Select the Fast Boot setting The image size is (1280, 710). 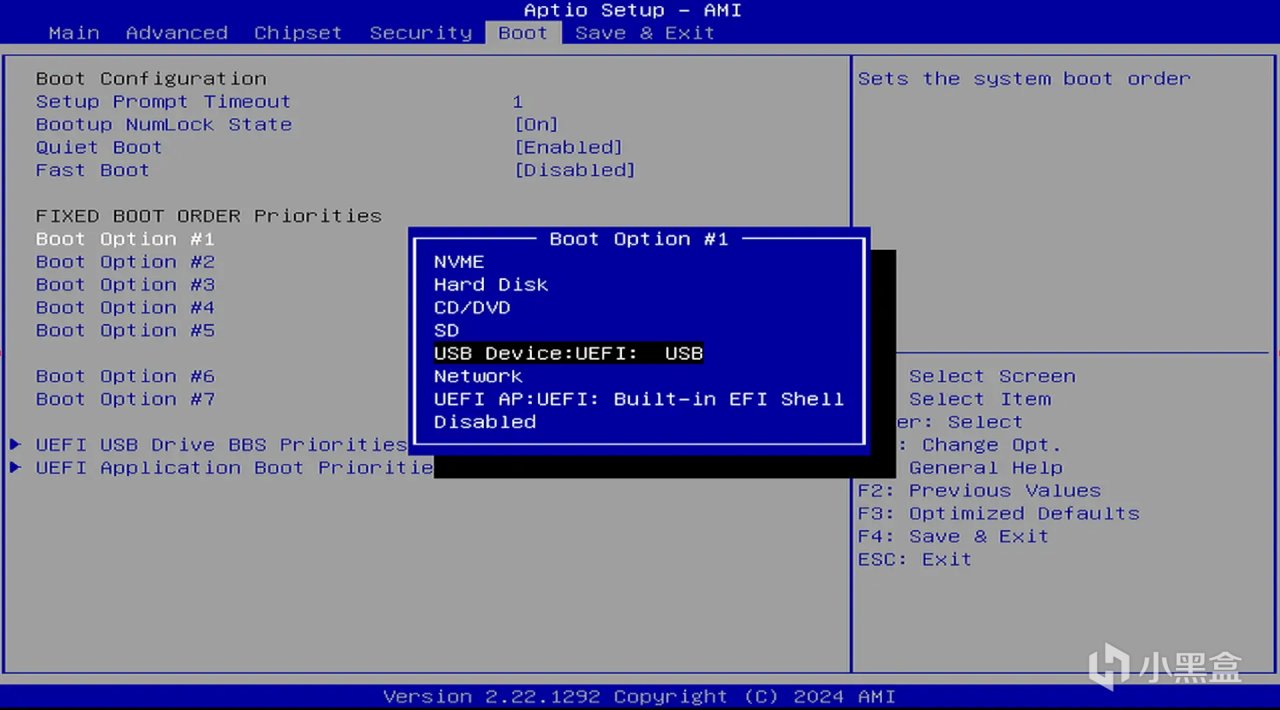(93, 171)
